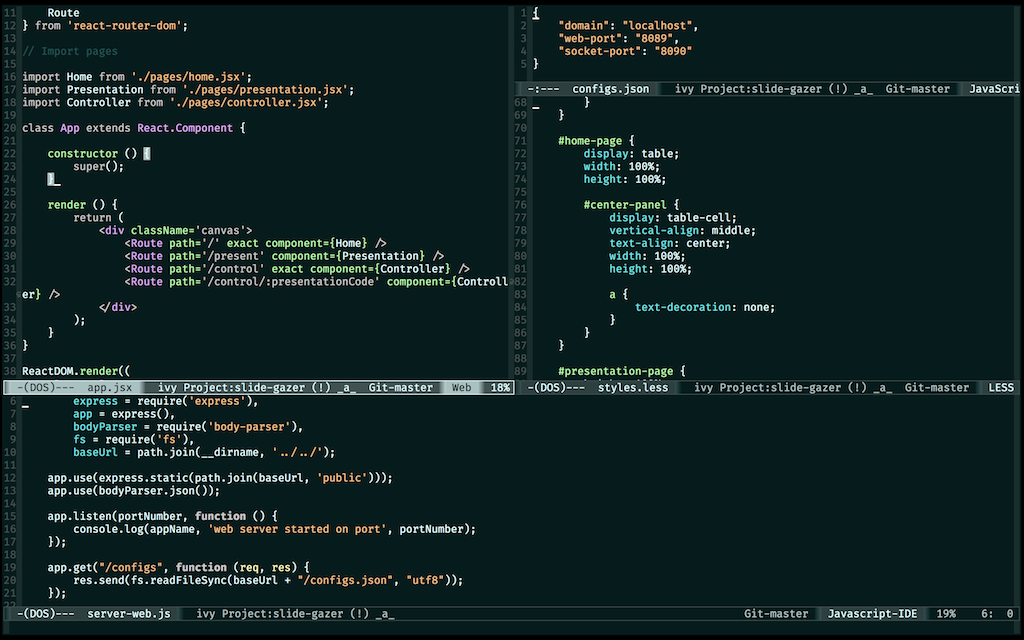Click the 'public' string in express.static
This screenshot has width=1024, height=640.
(342, 477)
